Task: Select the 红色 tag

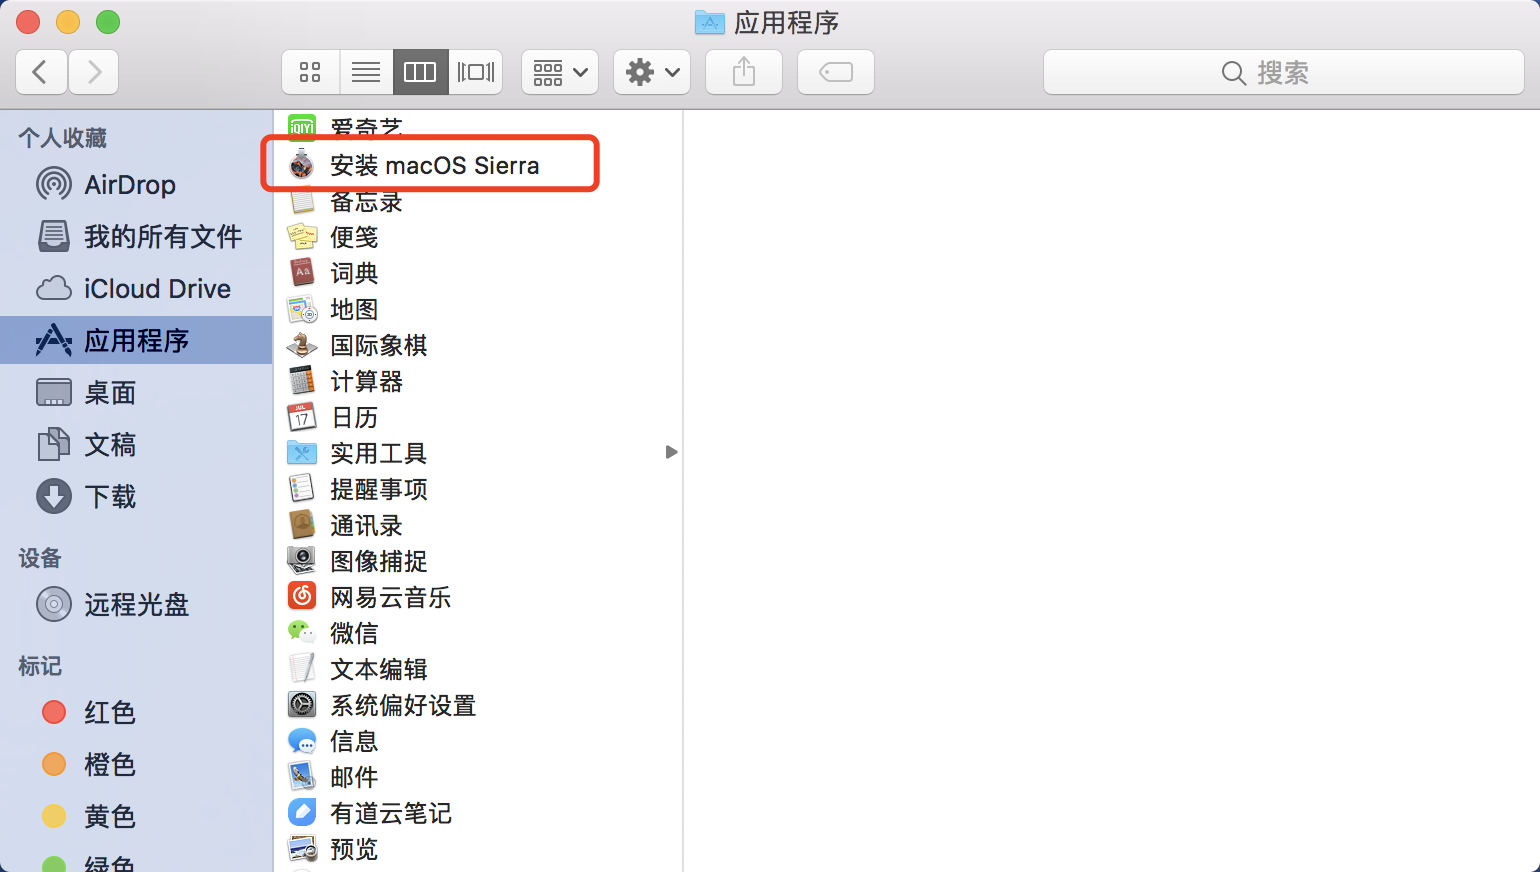Action: [109, 713]
